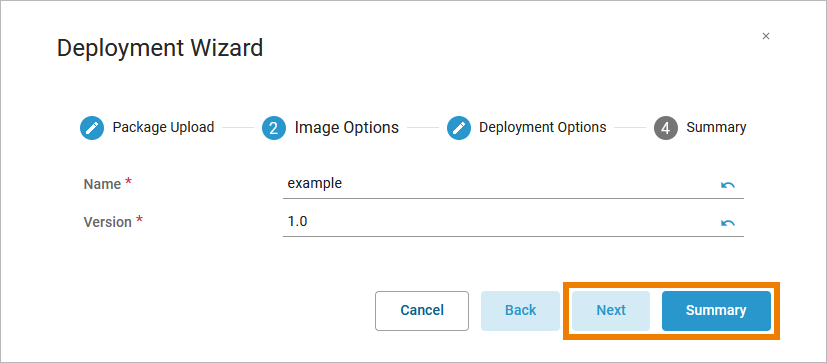Select the step 4 Summary circle
This screenshot has width=827, height=363.
point(666,128)
